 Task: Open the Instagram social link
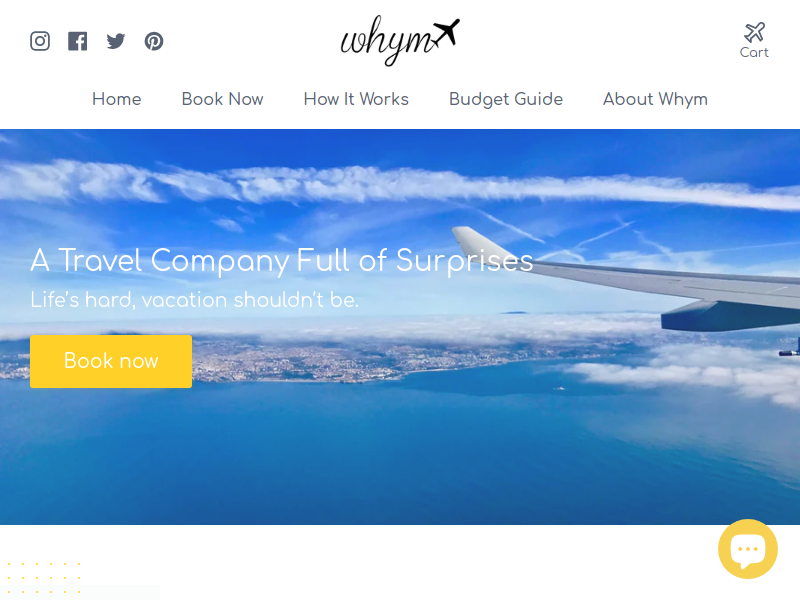(40, 41)
